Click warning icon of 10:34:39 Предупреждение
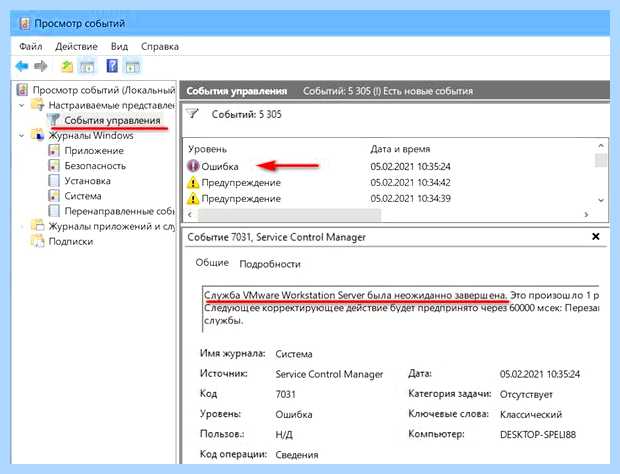Screen dimensions: 620x474 [x=193, y=198]
